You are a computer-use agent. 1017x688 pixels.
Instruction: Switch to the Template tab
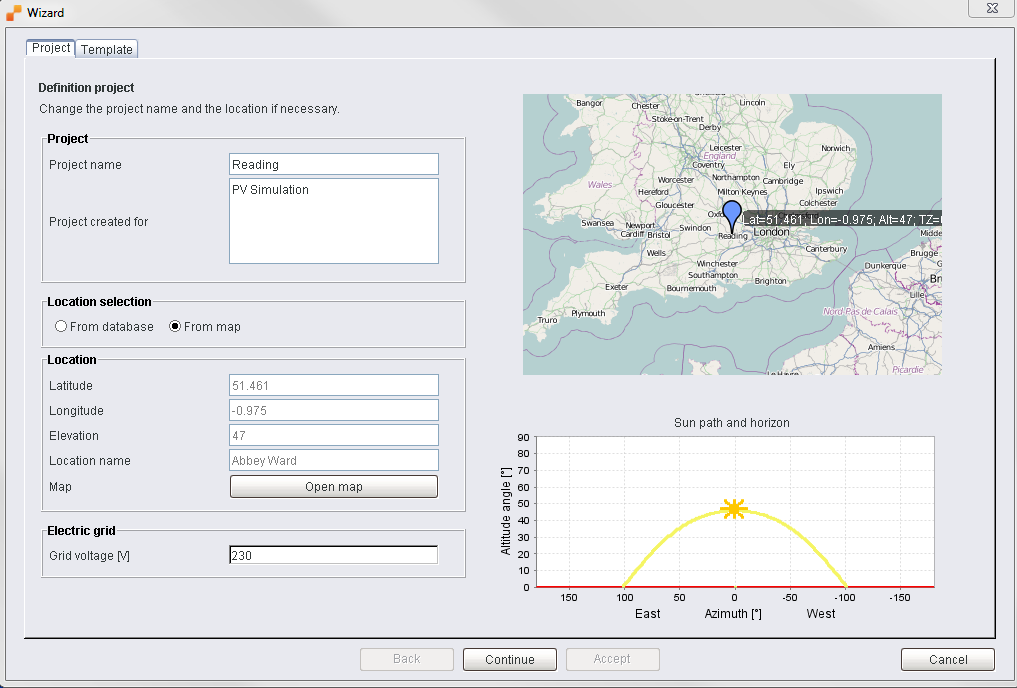coord(106,49)
